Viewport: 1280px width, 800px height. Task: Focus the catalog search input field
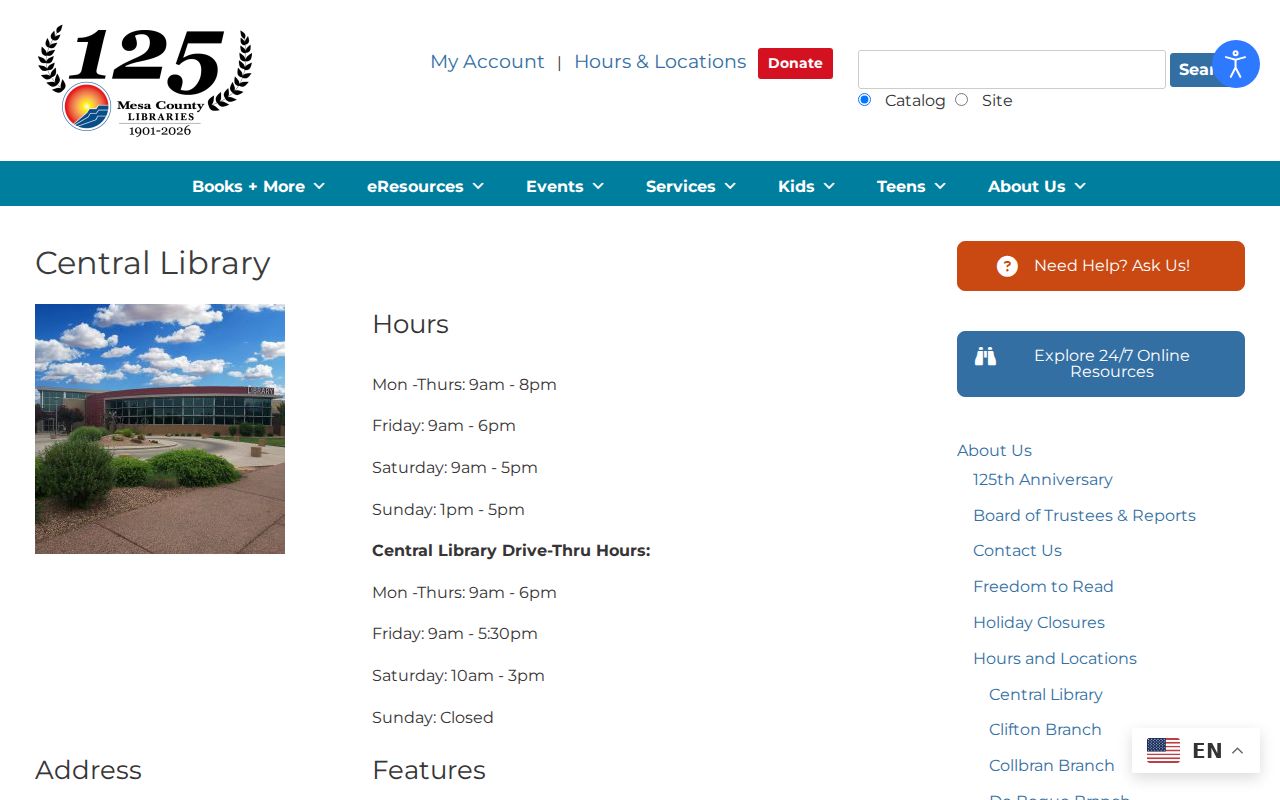click(1012, 70)
